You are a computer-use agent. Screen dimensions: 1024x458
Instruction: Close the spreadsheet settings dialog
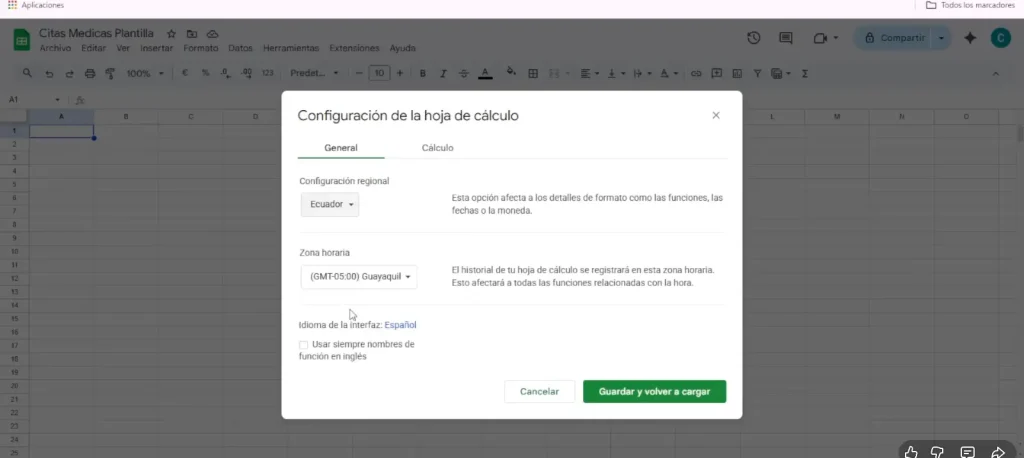tap(715, 115)
